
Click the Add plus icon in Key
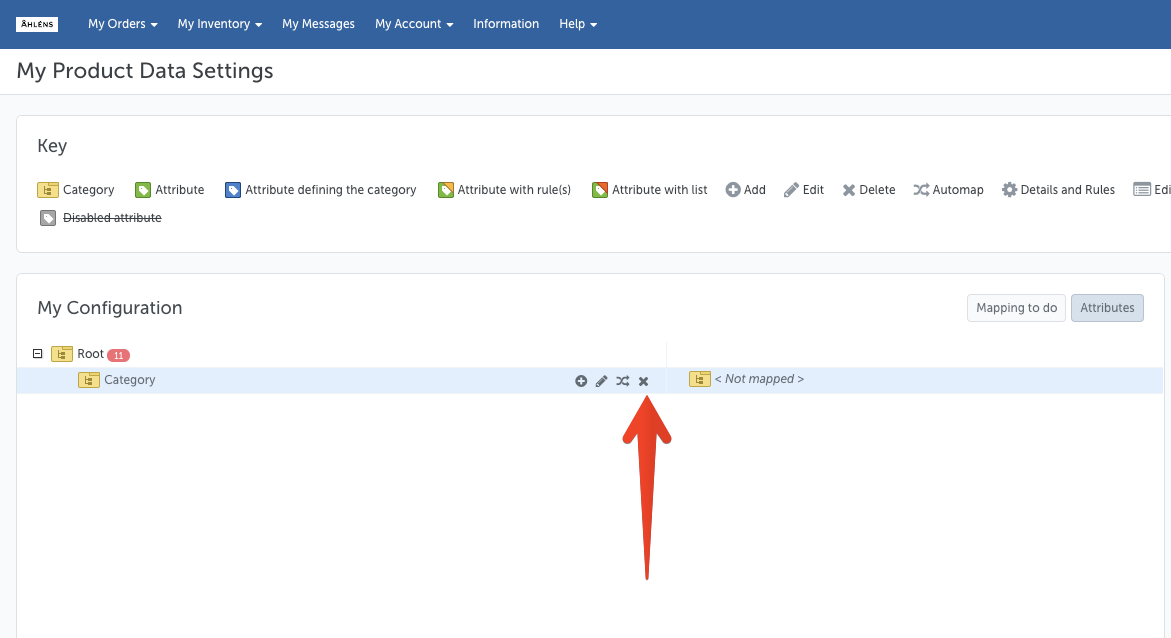(x=733, y=190)
